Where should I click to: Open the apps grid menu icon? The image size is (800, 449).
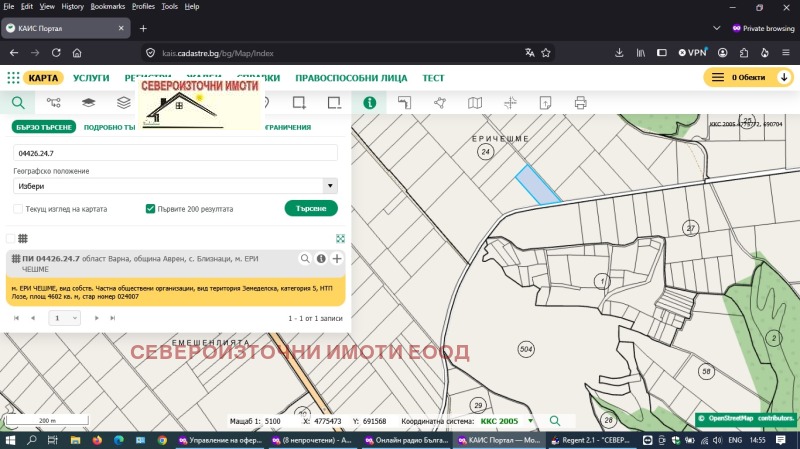tap(13, 78)
